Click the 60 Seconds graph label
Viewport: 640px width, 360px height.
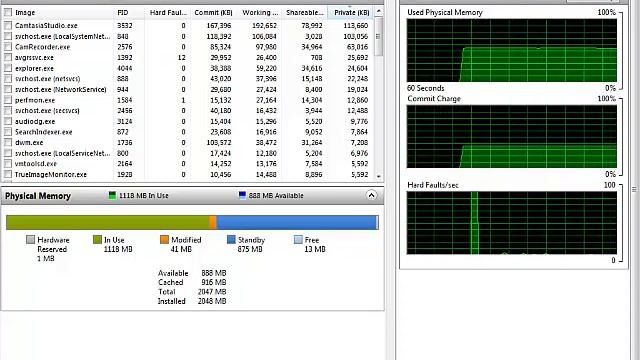[x=425, y=88]
